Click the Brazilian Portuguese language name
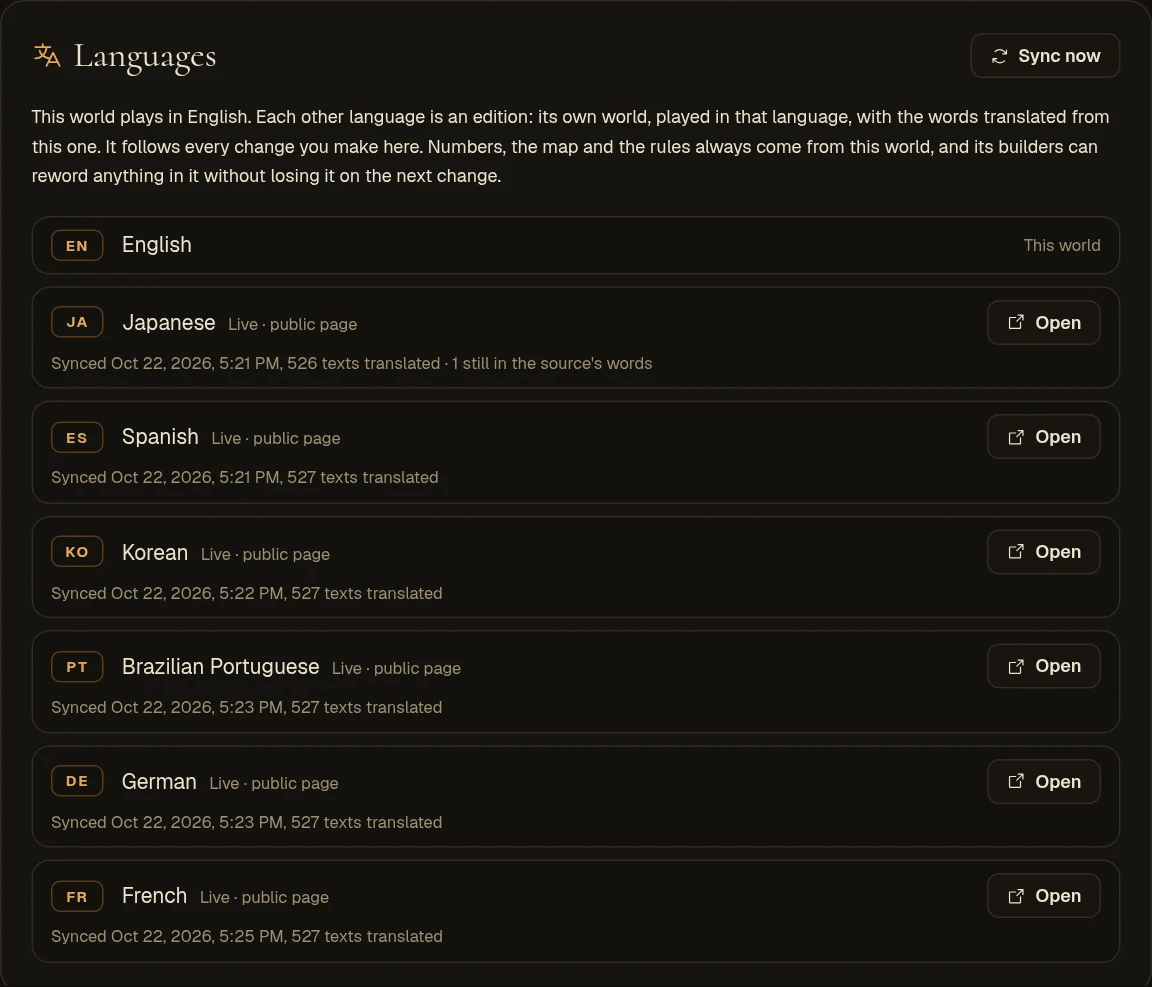This screenshot has width=1152, height=987. [x=220, y=667]
